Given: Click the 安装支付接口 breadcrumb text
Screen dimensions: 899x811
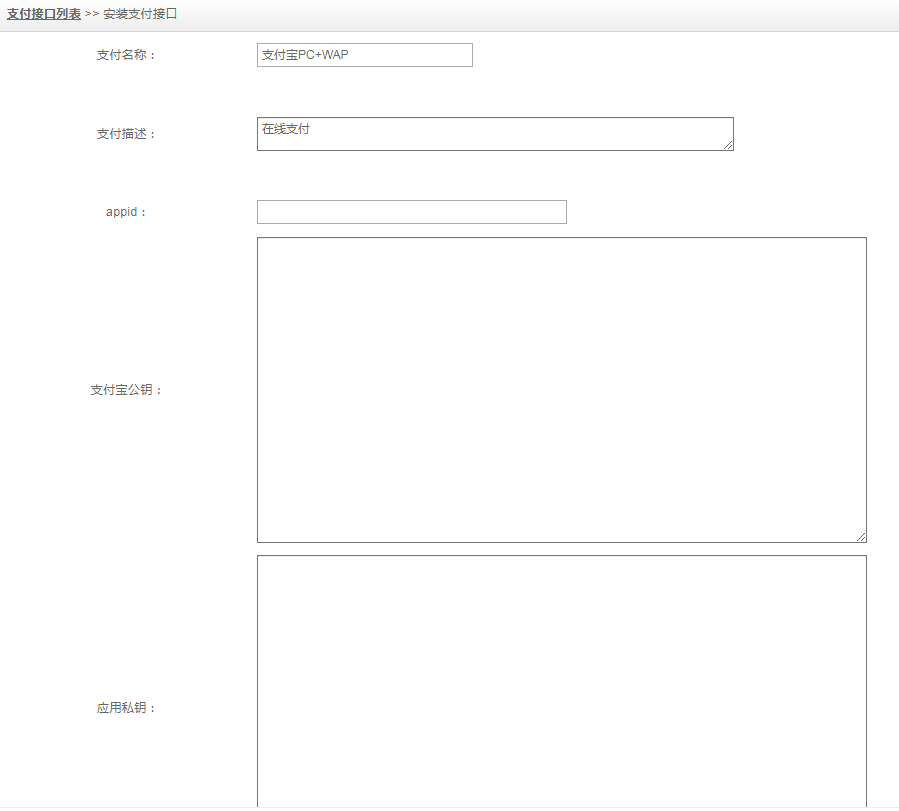Looking at the screenshot, I should coord(140,15).
